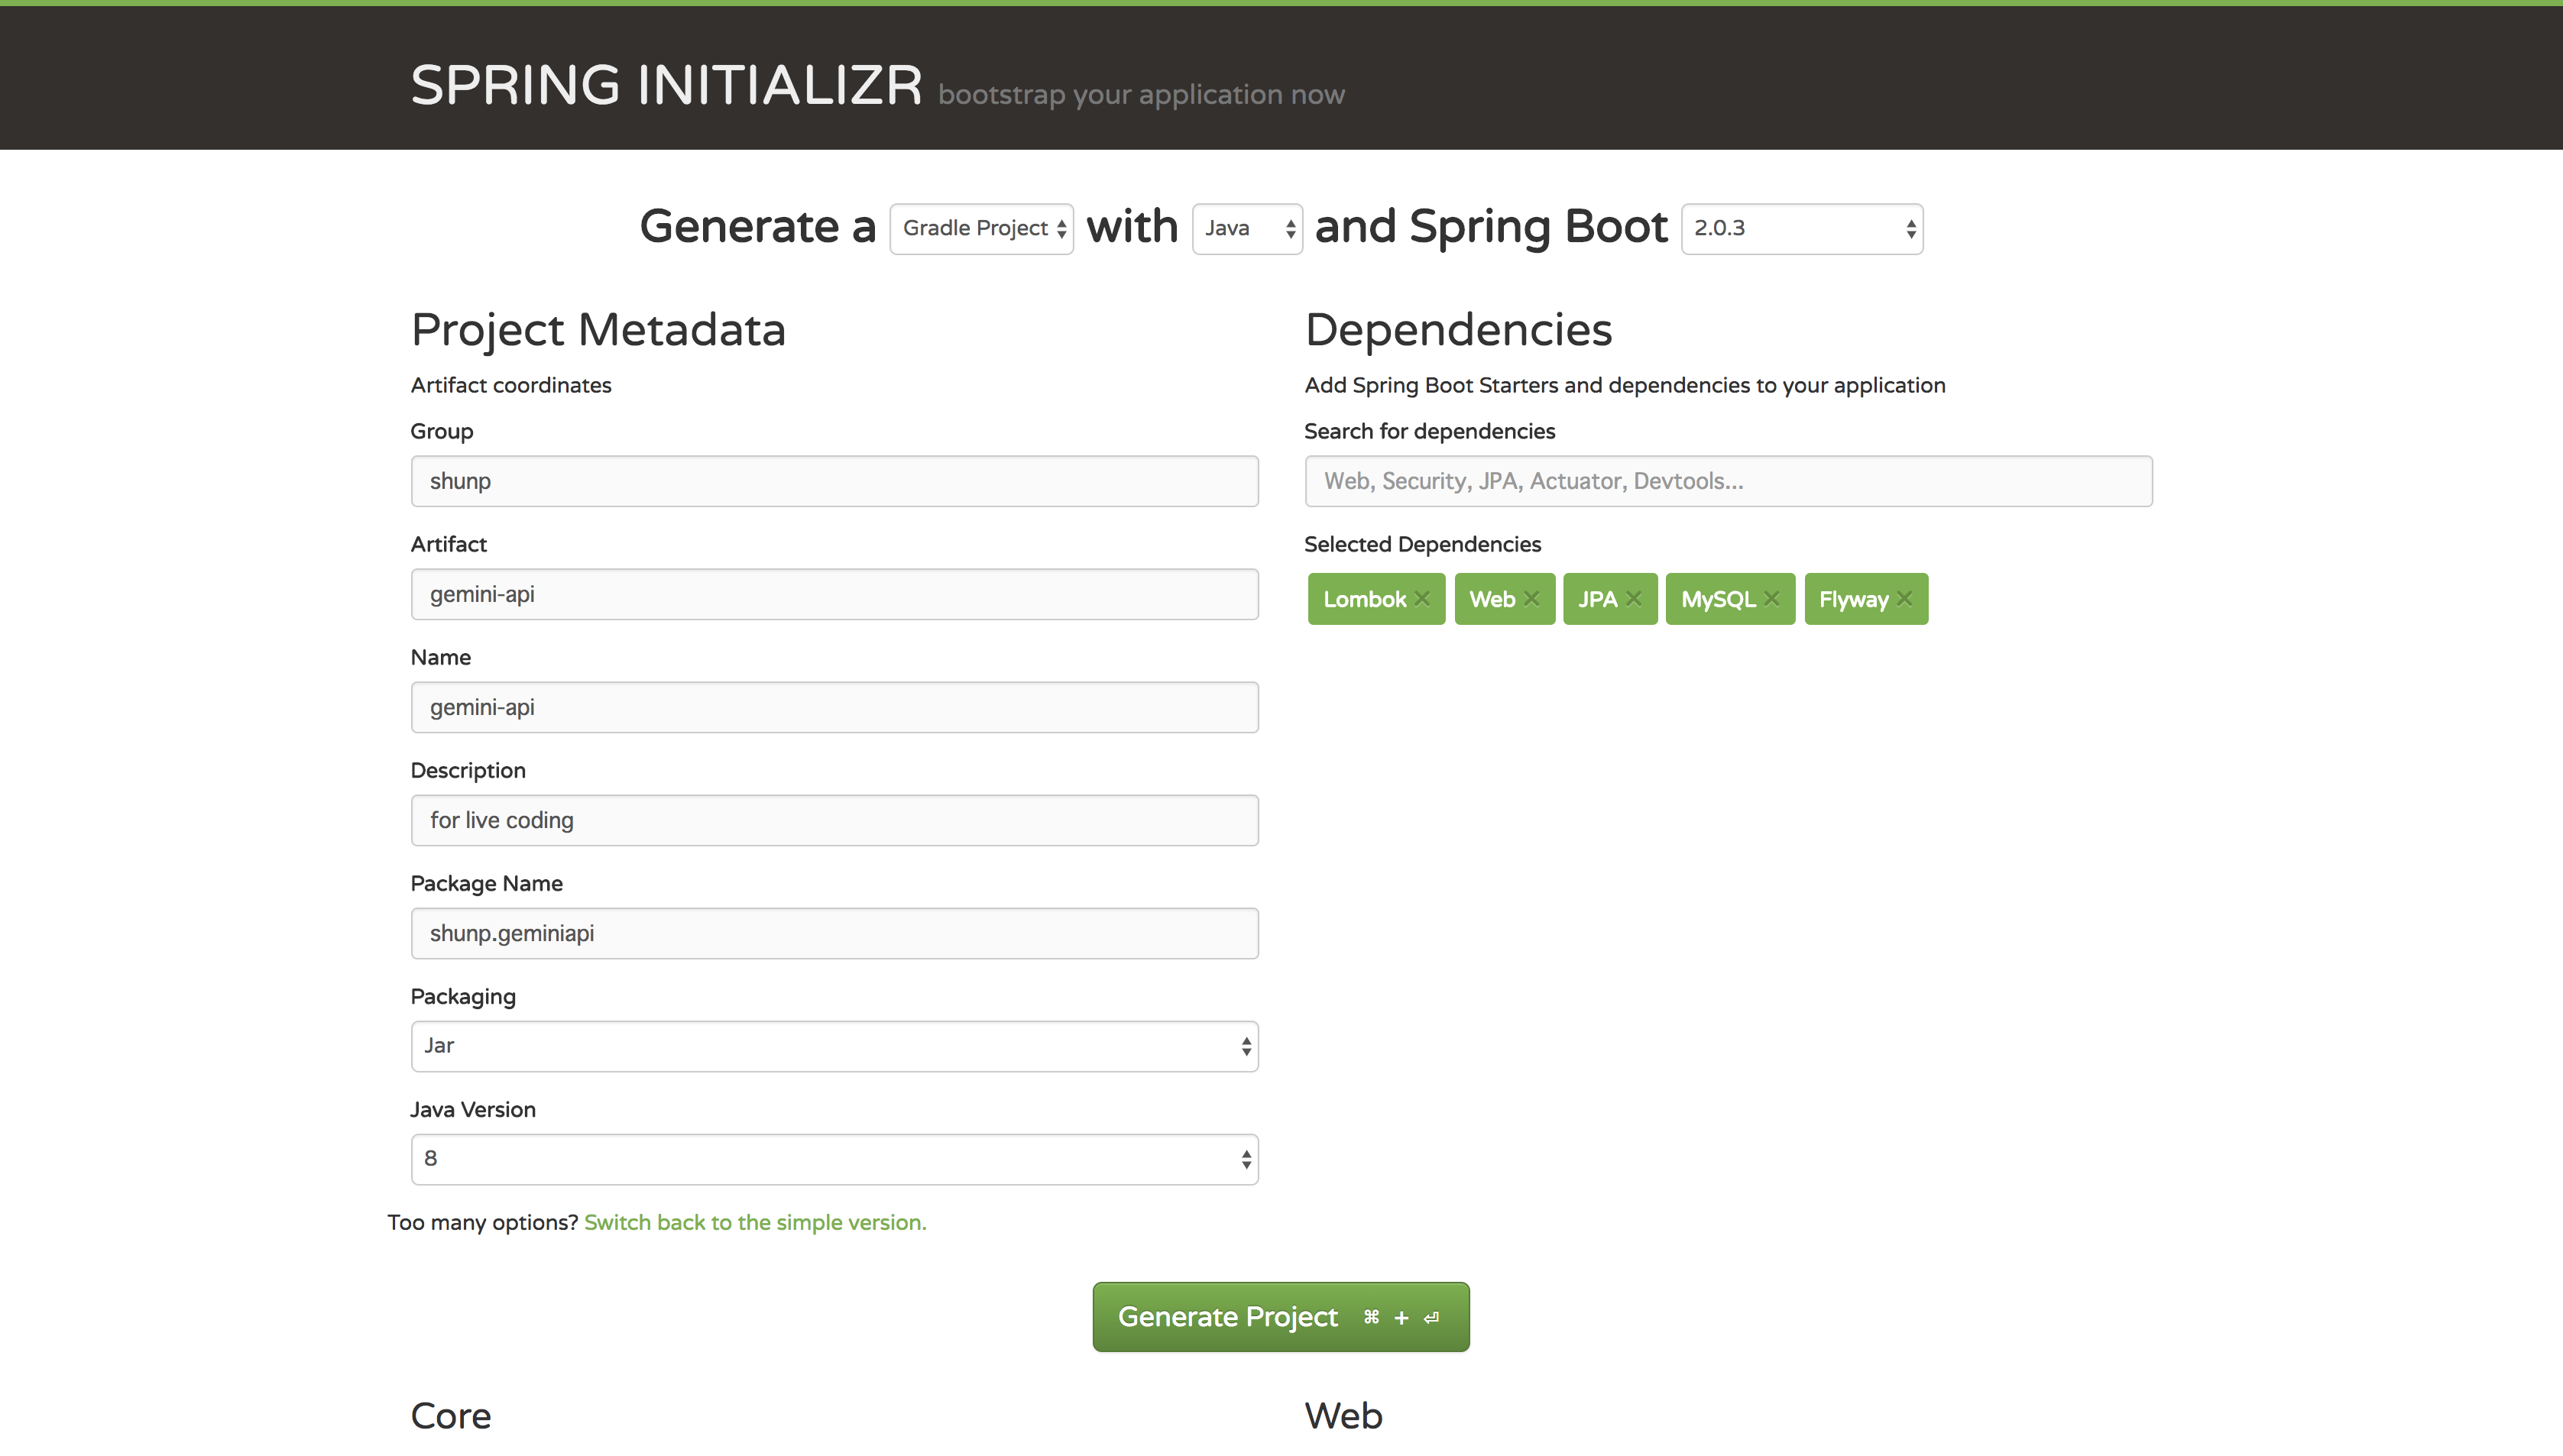This screenshot has width=2563, height=1456.
Task: Remove the Lombok dependency chip
Action: [x=1422, y=598]
